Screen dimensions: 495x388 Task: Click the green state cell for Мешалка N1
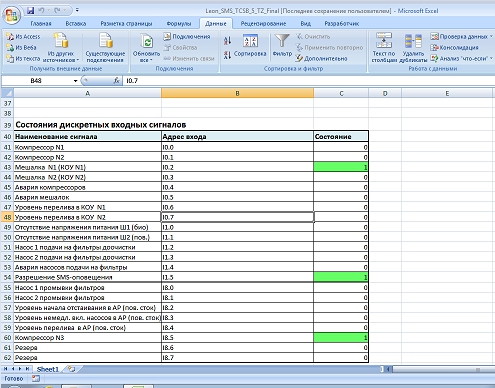(341, 167)
